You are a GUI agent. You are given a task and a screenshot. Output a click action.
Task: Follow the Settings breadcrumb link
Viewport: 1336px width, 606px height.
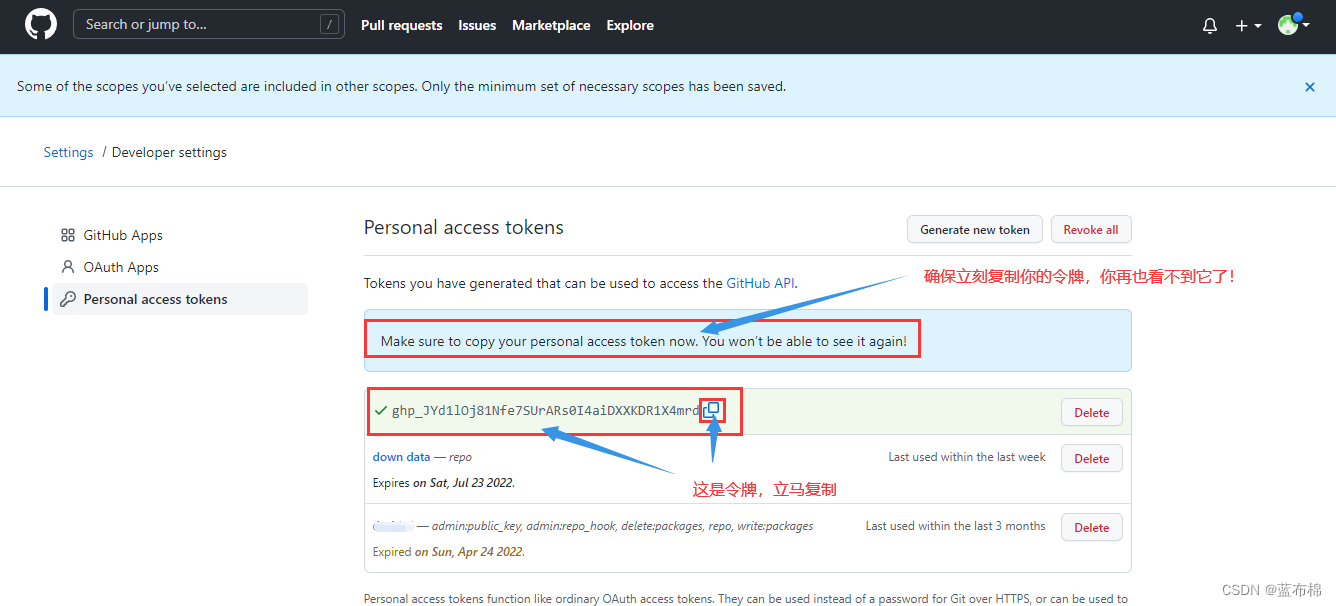(68, 152)
